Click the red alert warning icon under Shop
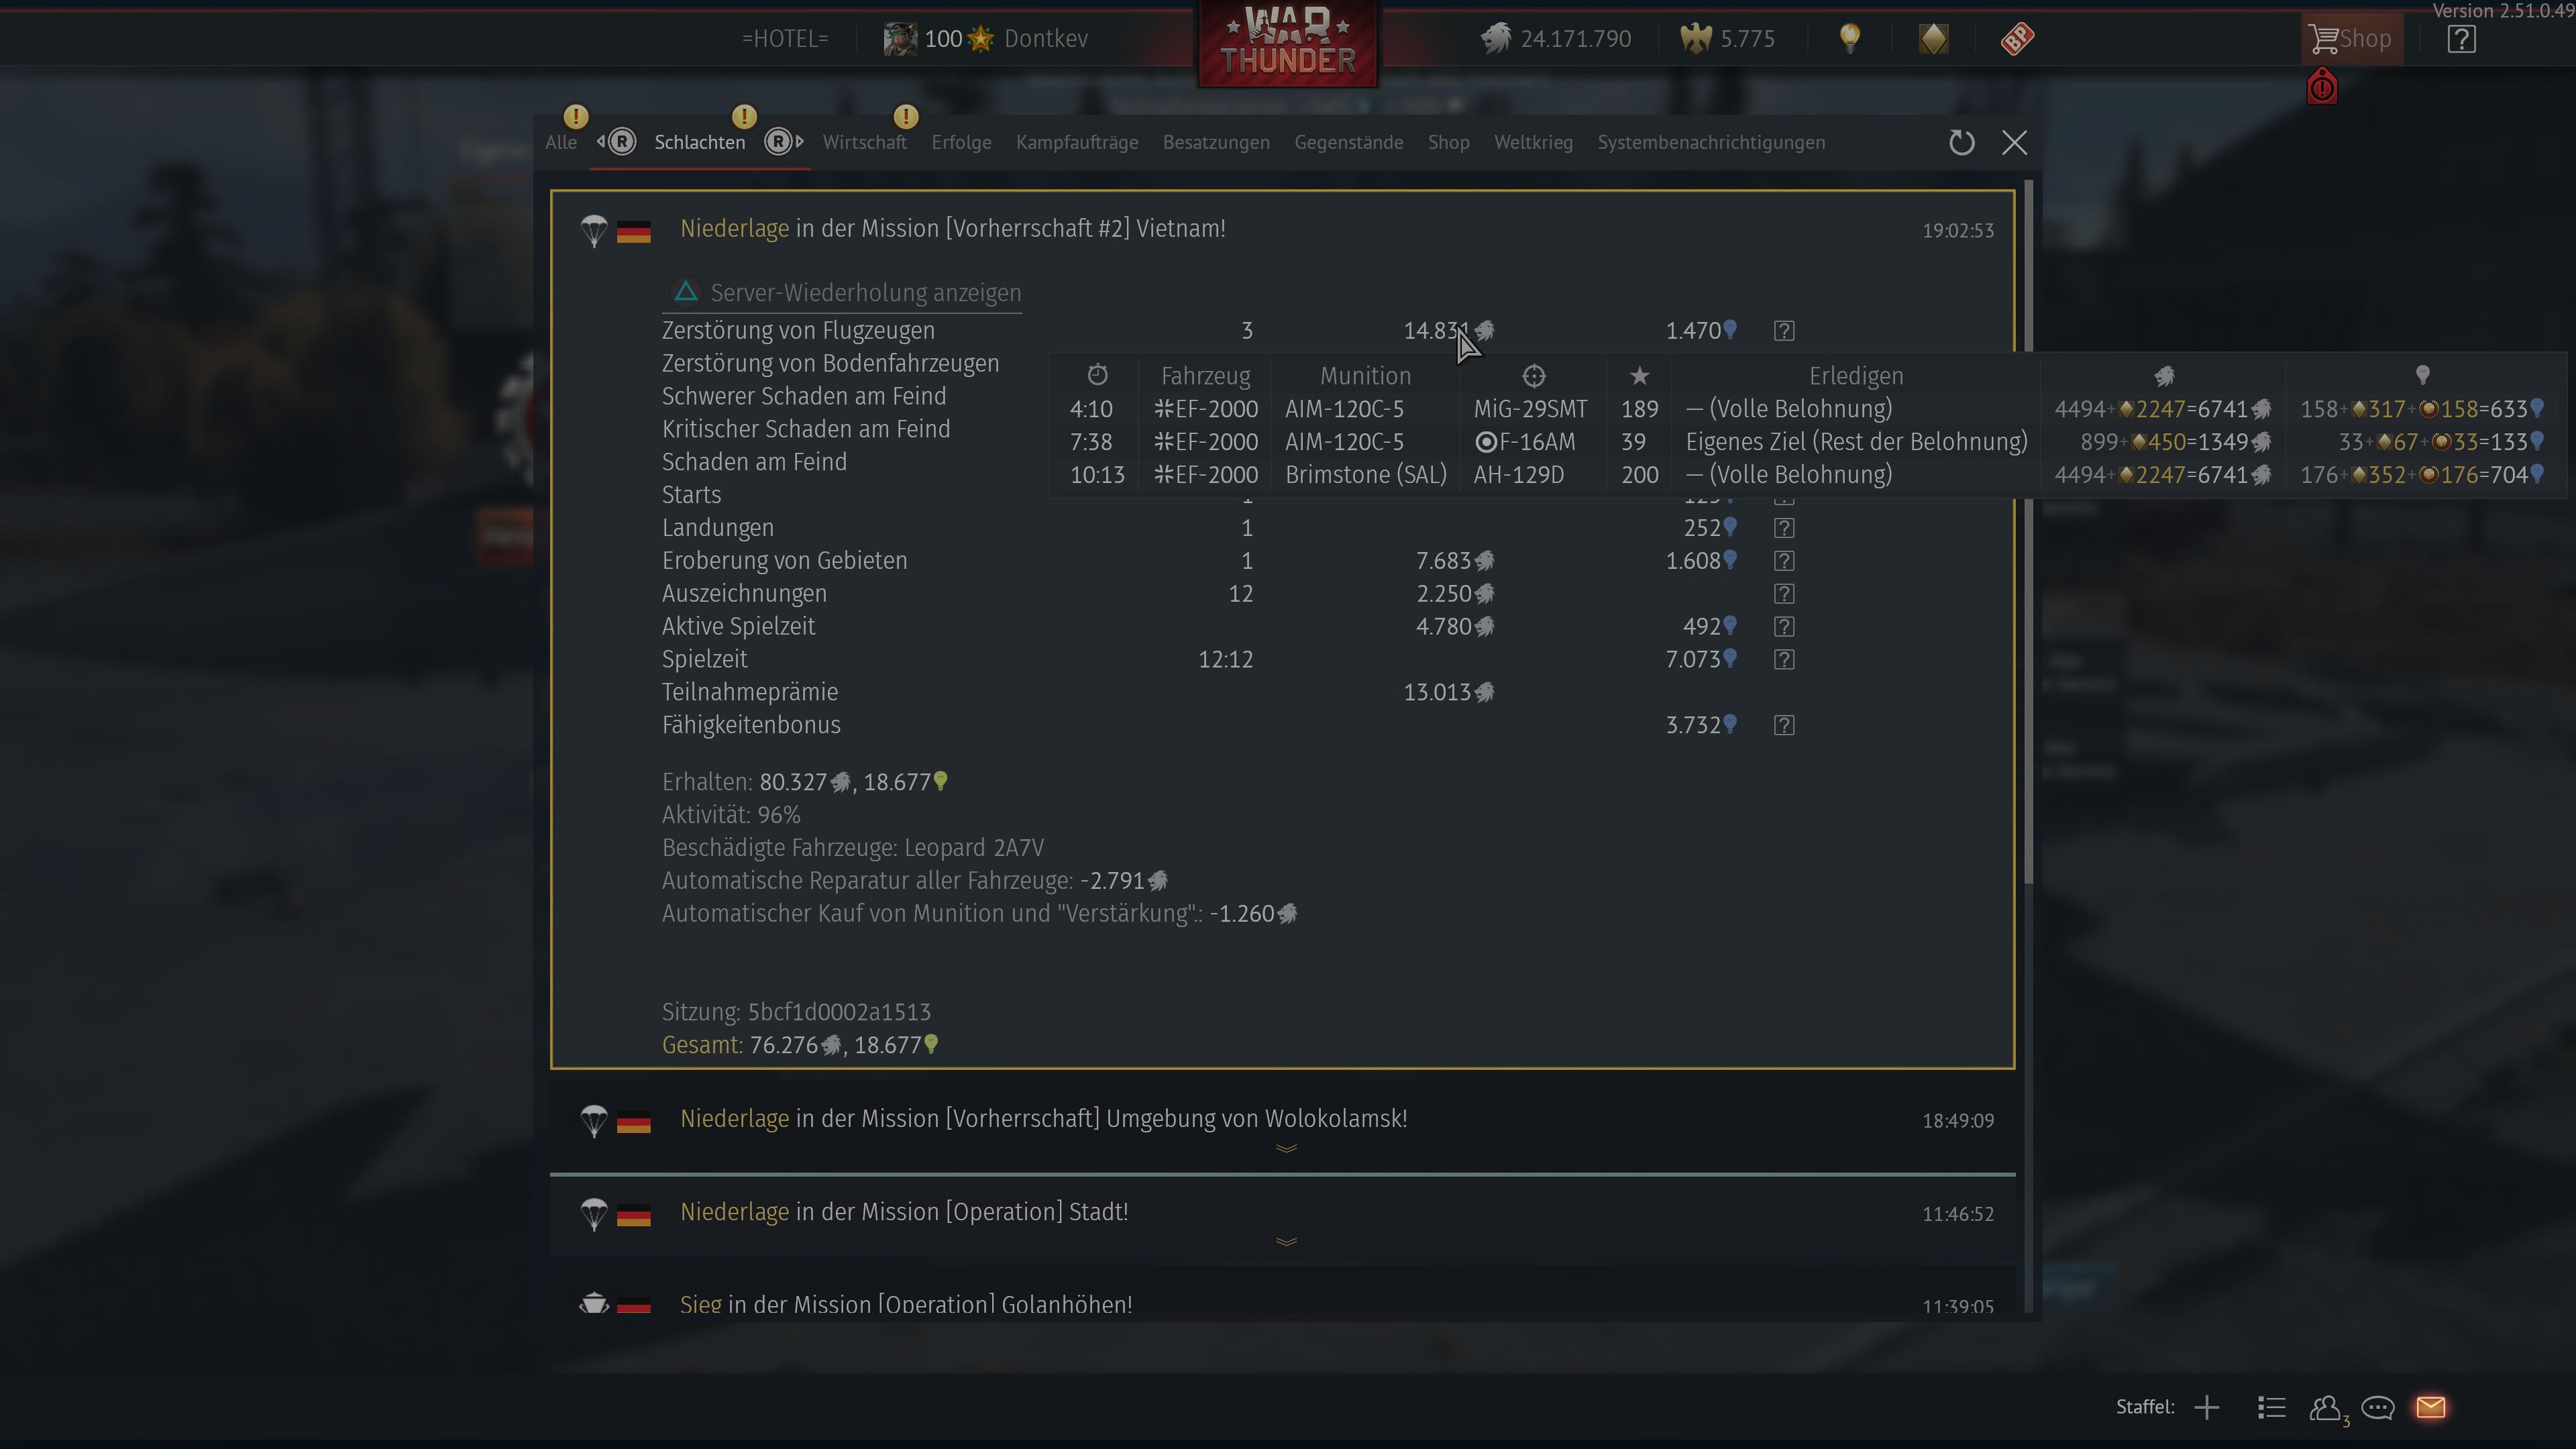 [2321, 88]
